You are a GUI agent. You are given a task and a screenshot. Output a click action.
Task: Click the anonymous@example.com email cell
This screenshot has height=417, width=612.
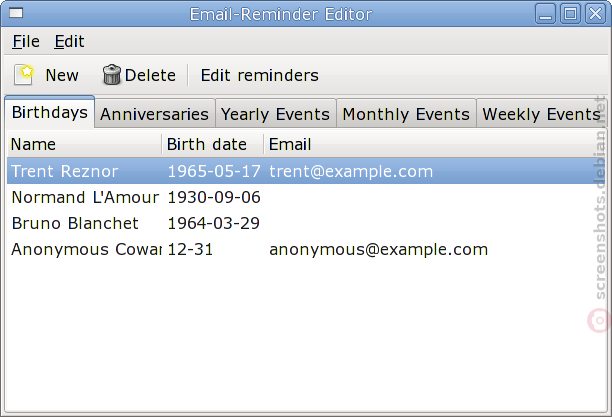378,249
